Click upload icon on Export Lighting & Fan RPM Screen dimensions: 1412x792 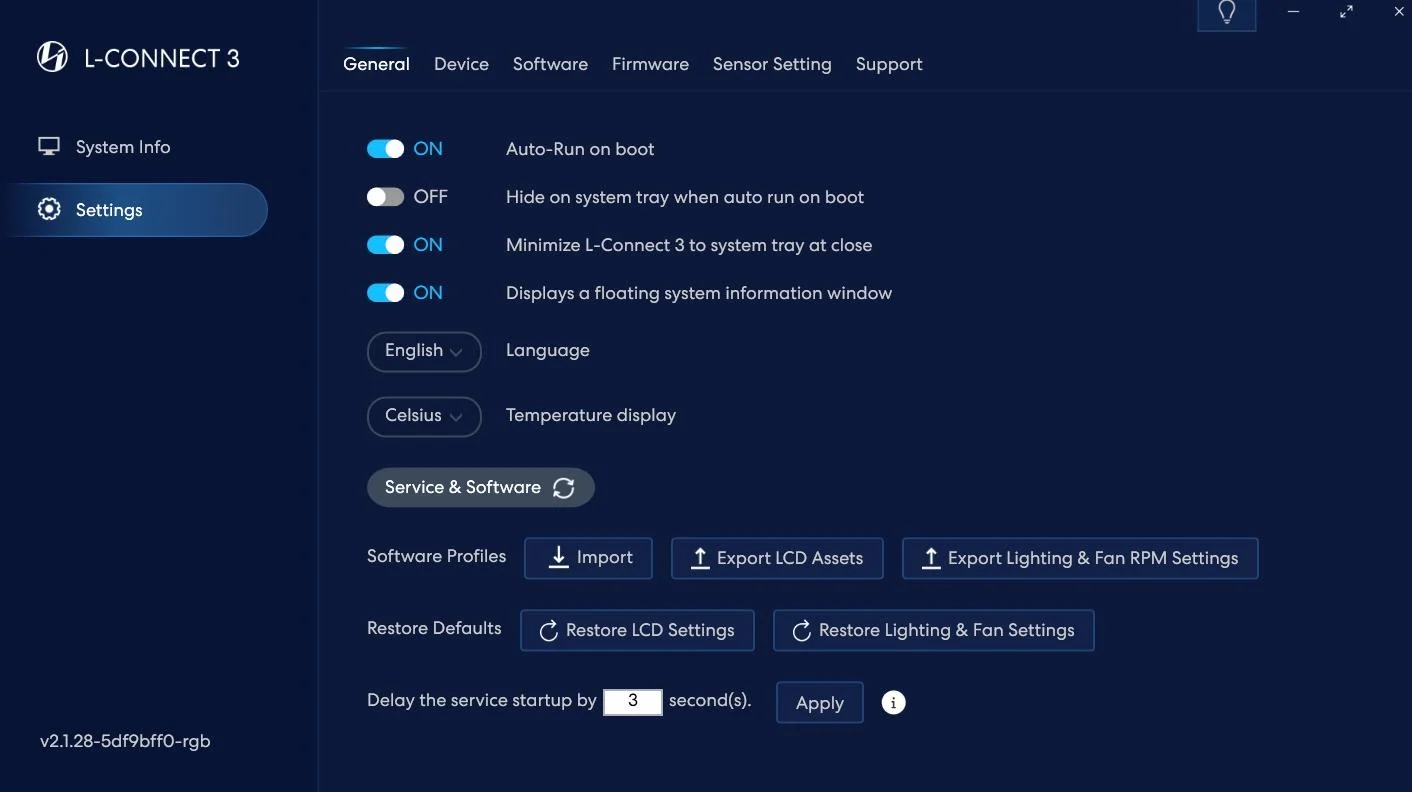[931, 558]
